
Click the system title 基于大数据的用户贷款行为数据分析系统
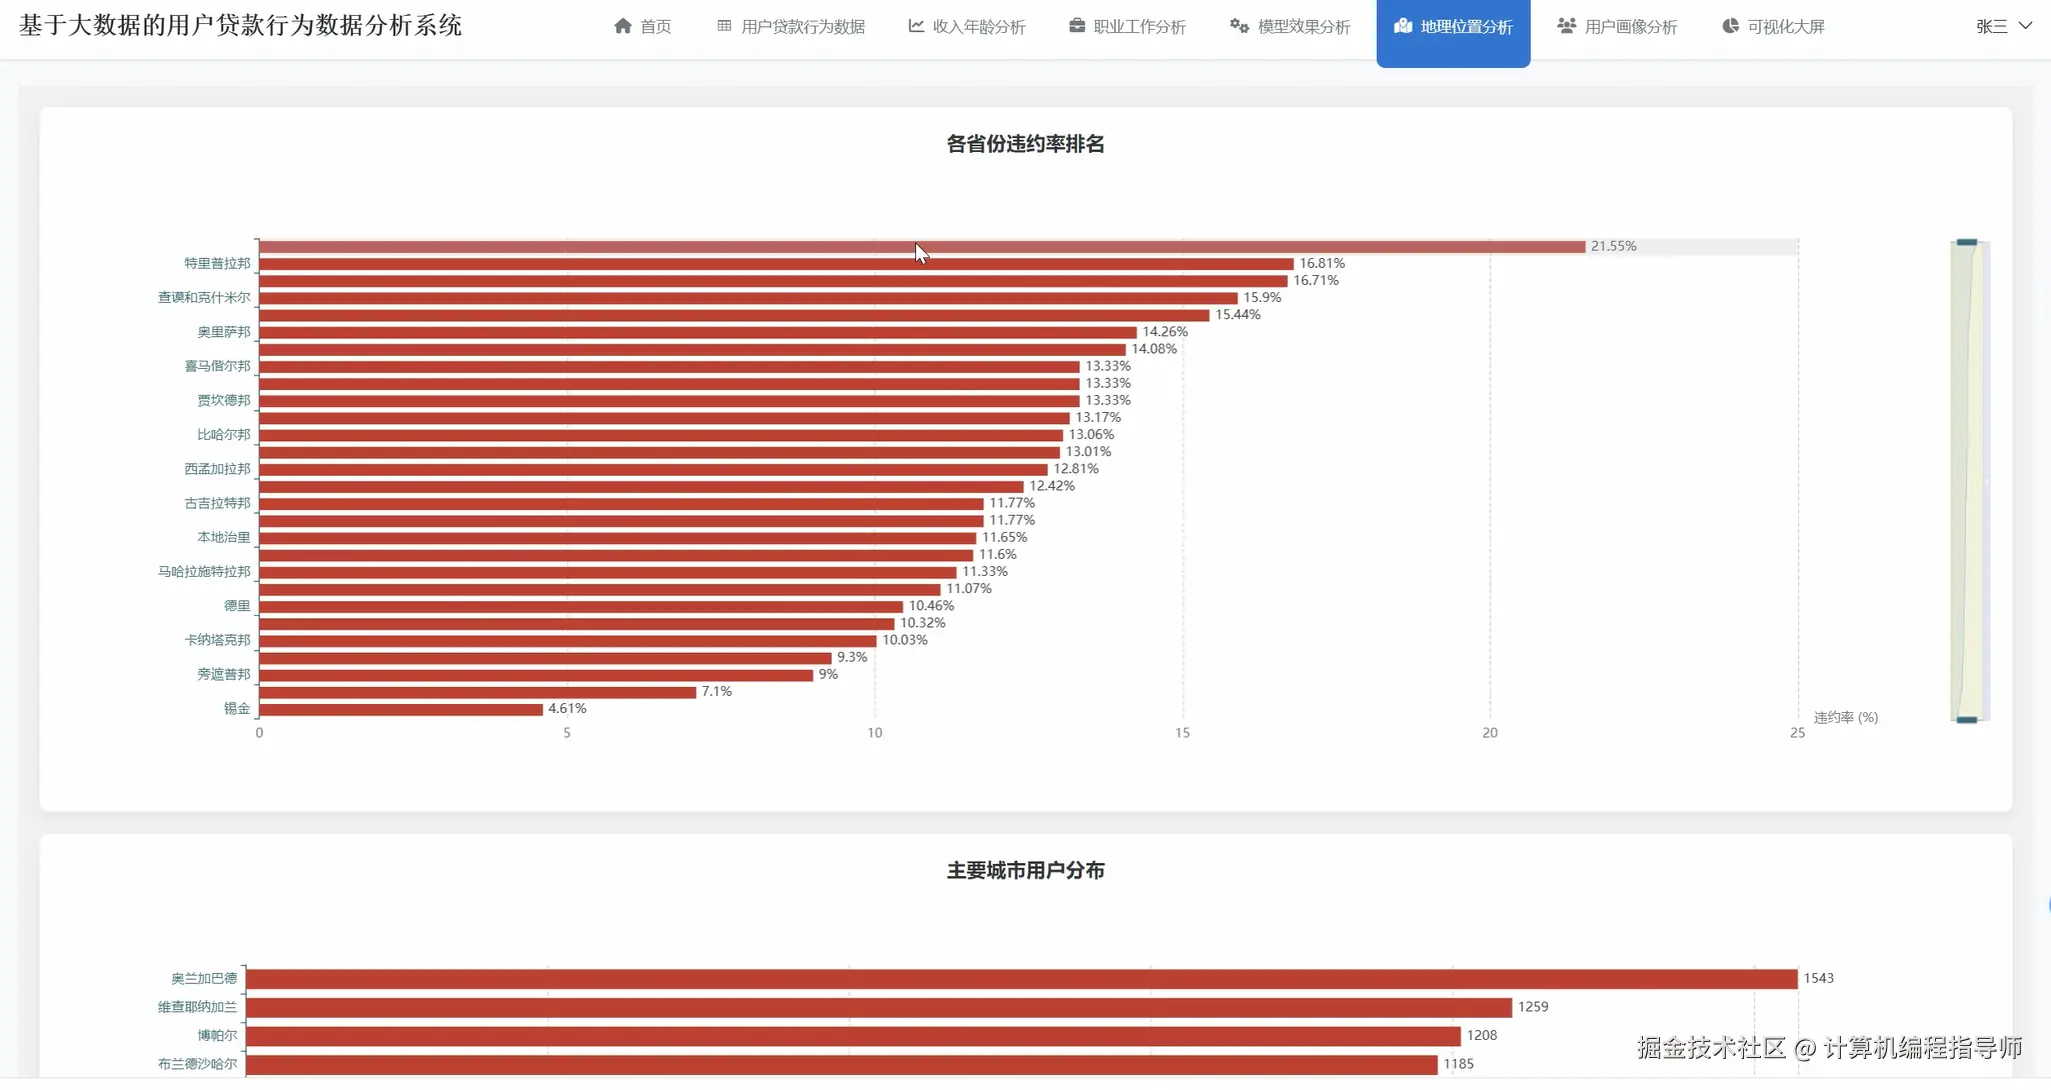(240, 25)
